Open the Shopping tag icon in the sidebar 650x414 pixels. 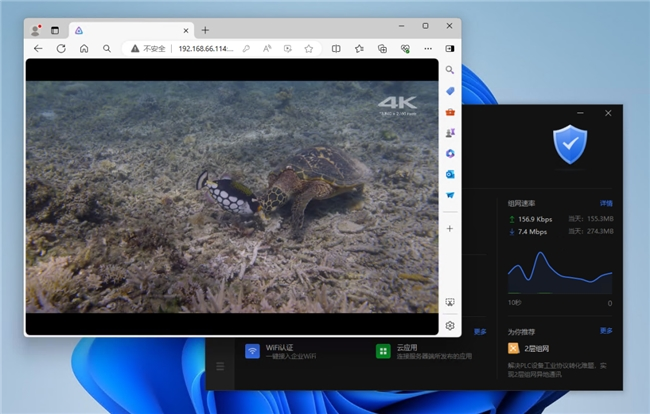pyautogui.click(x=450, y=91)
